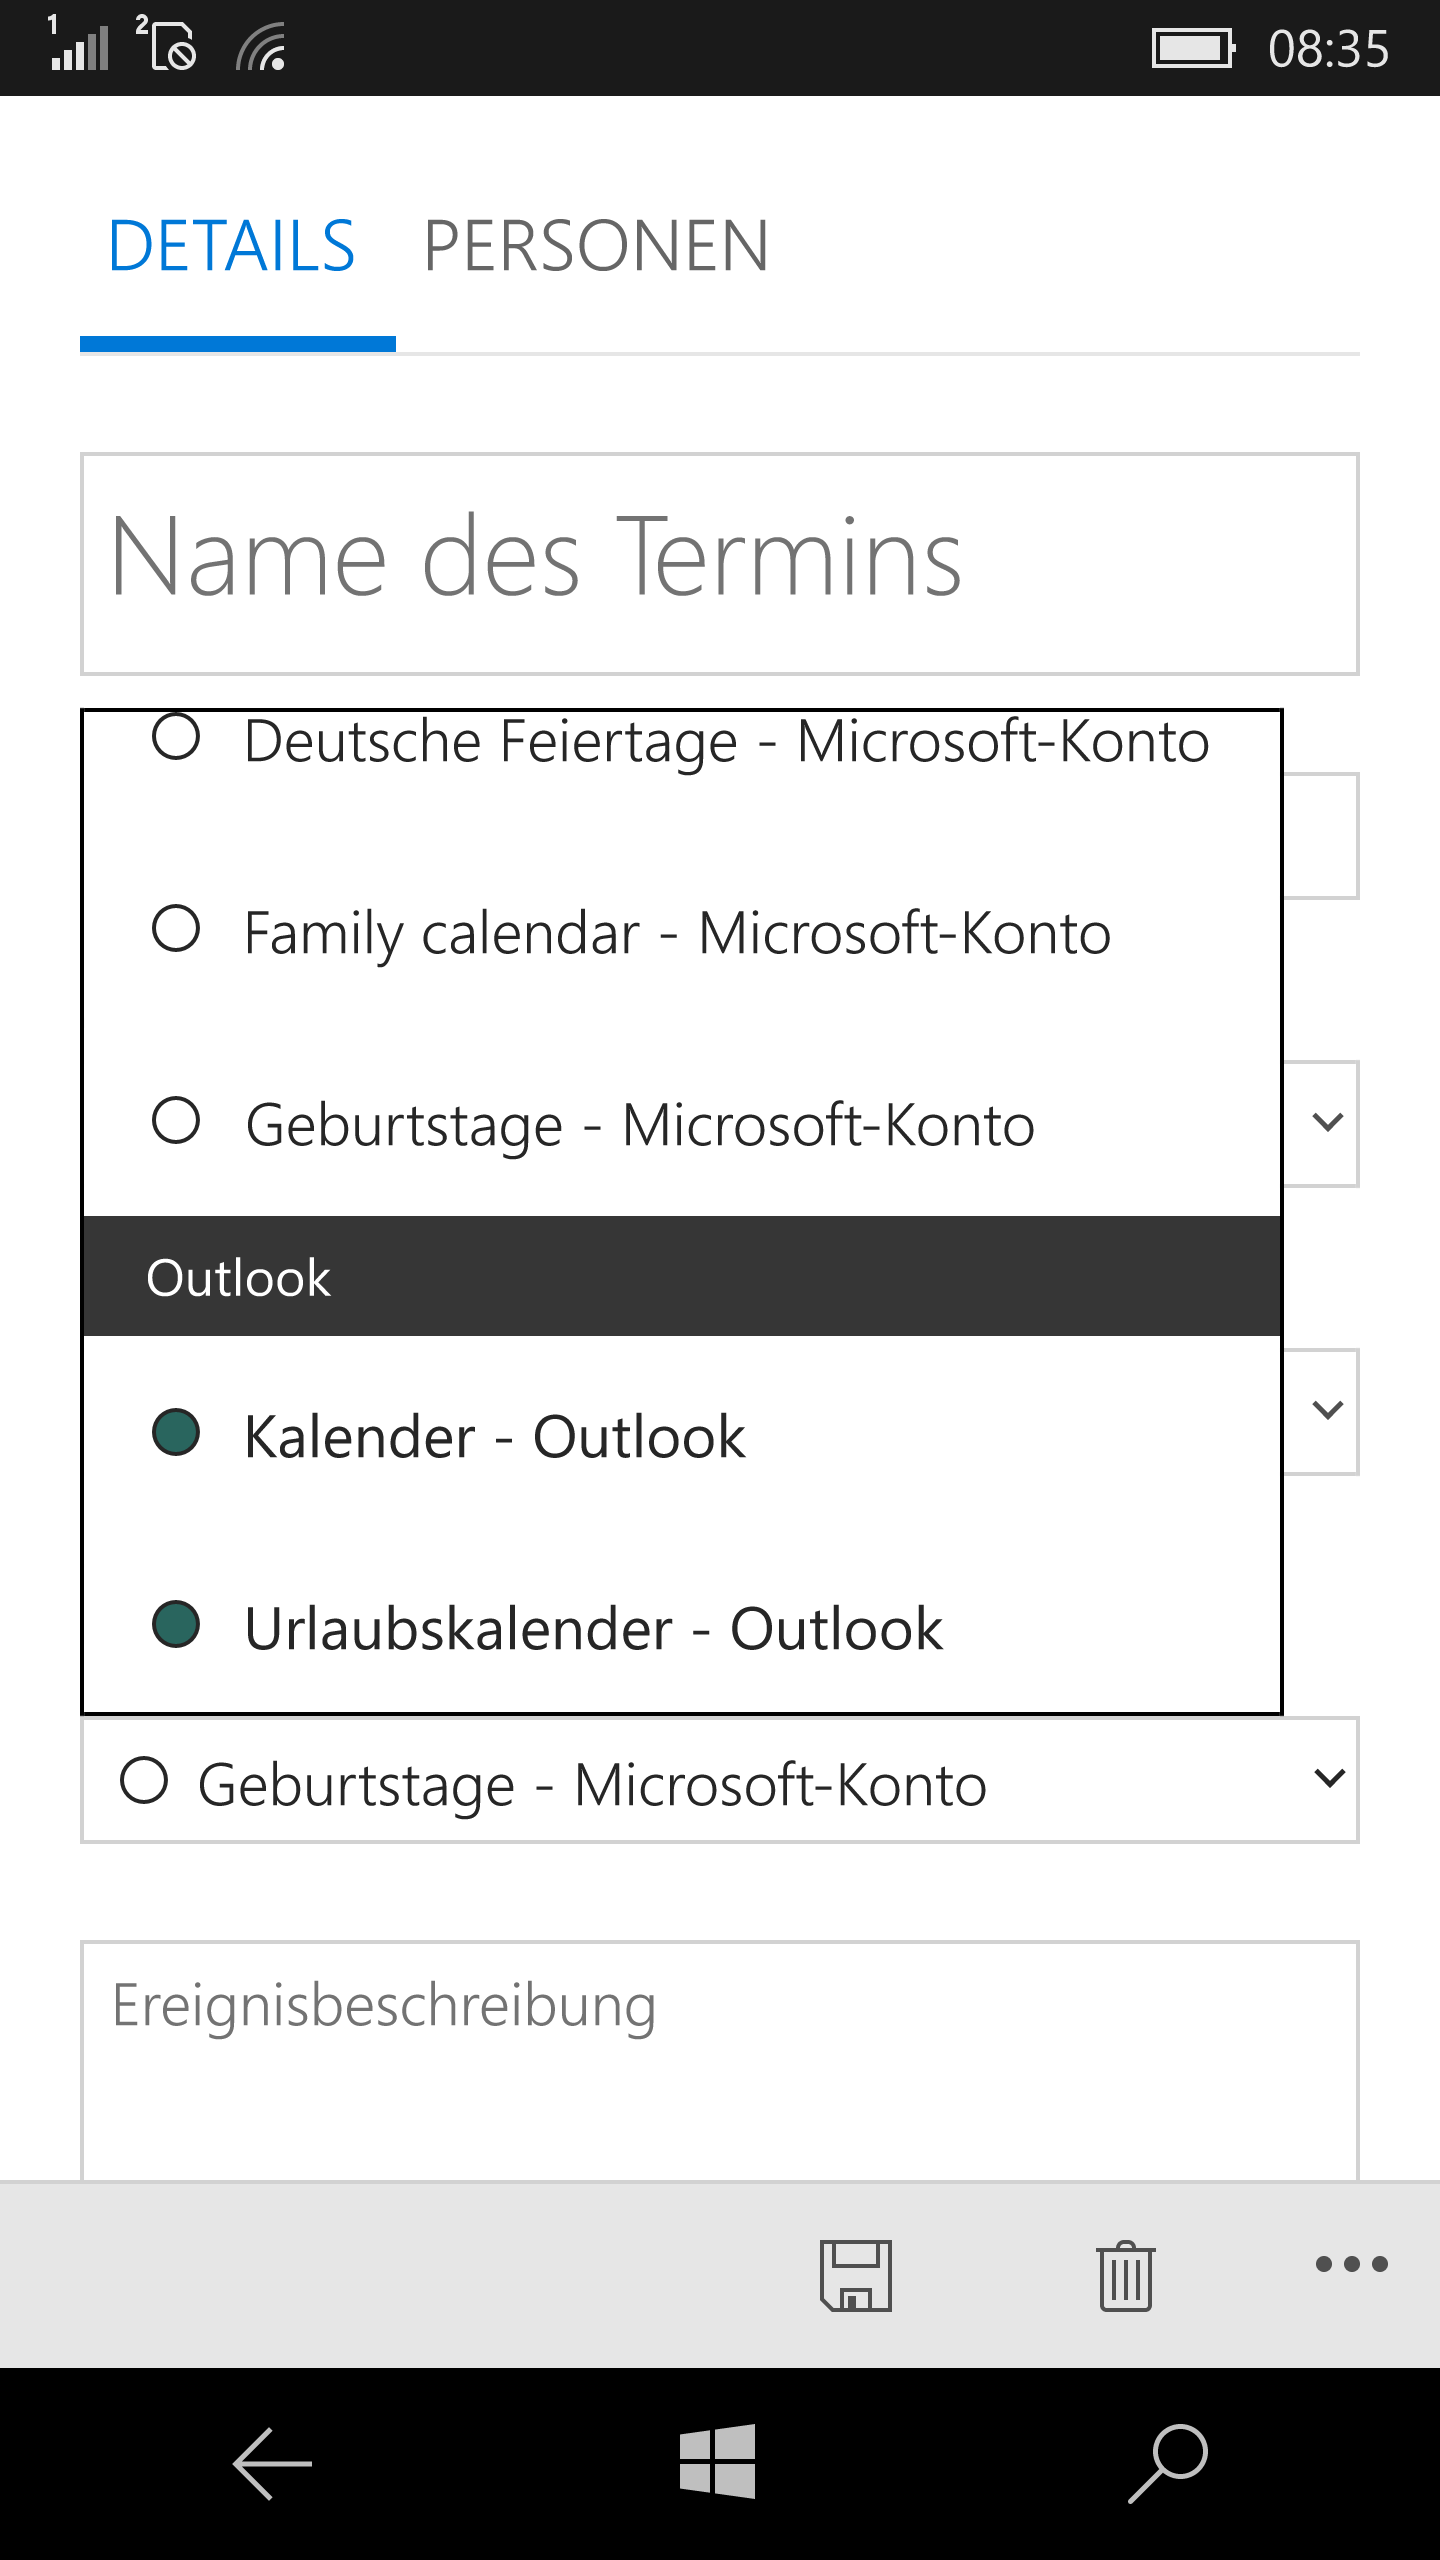Viewport: 1440px width, 2560px height.
Task: Save the appointment with the floppy disk icon
Action: pyautogui.click(x=856, y=2275)
